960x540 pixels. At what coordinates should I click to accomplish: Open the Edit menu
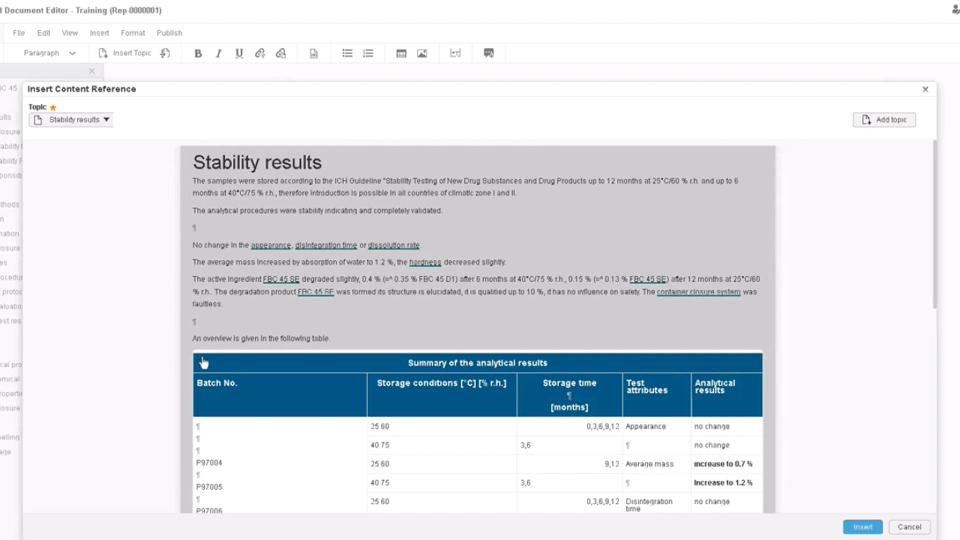[x=43, y=33]
